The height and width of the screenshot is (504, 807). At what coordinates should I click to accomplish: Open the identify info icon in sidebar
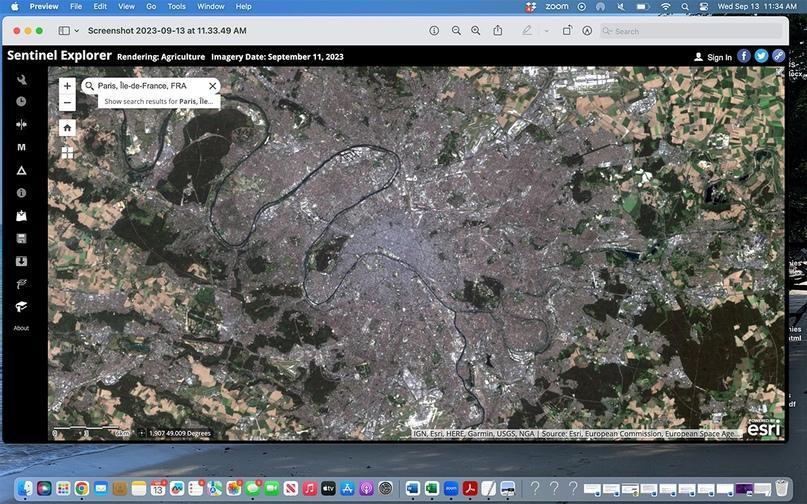[21, 193]
